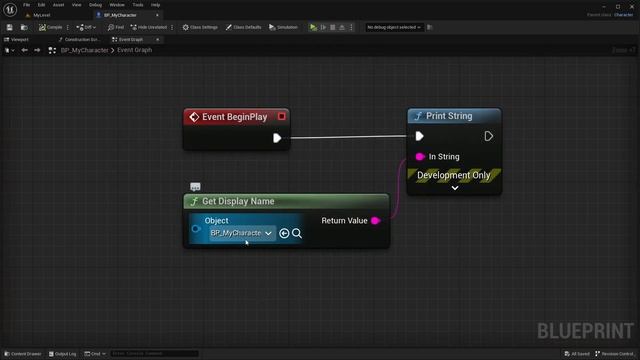Open the Asset menu

[58, 5]
